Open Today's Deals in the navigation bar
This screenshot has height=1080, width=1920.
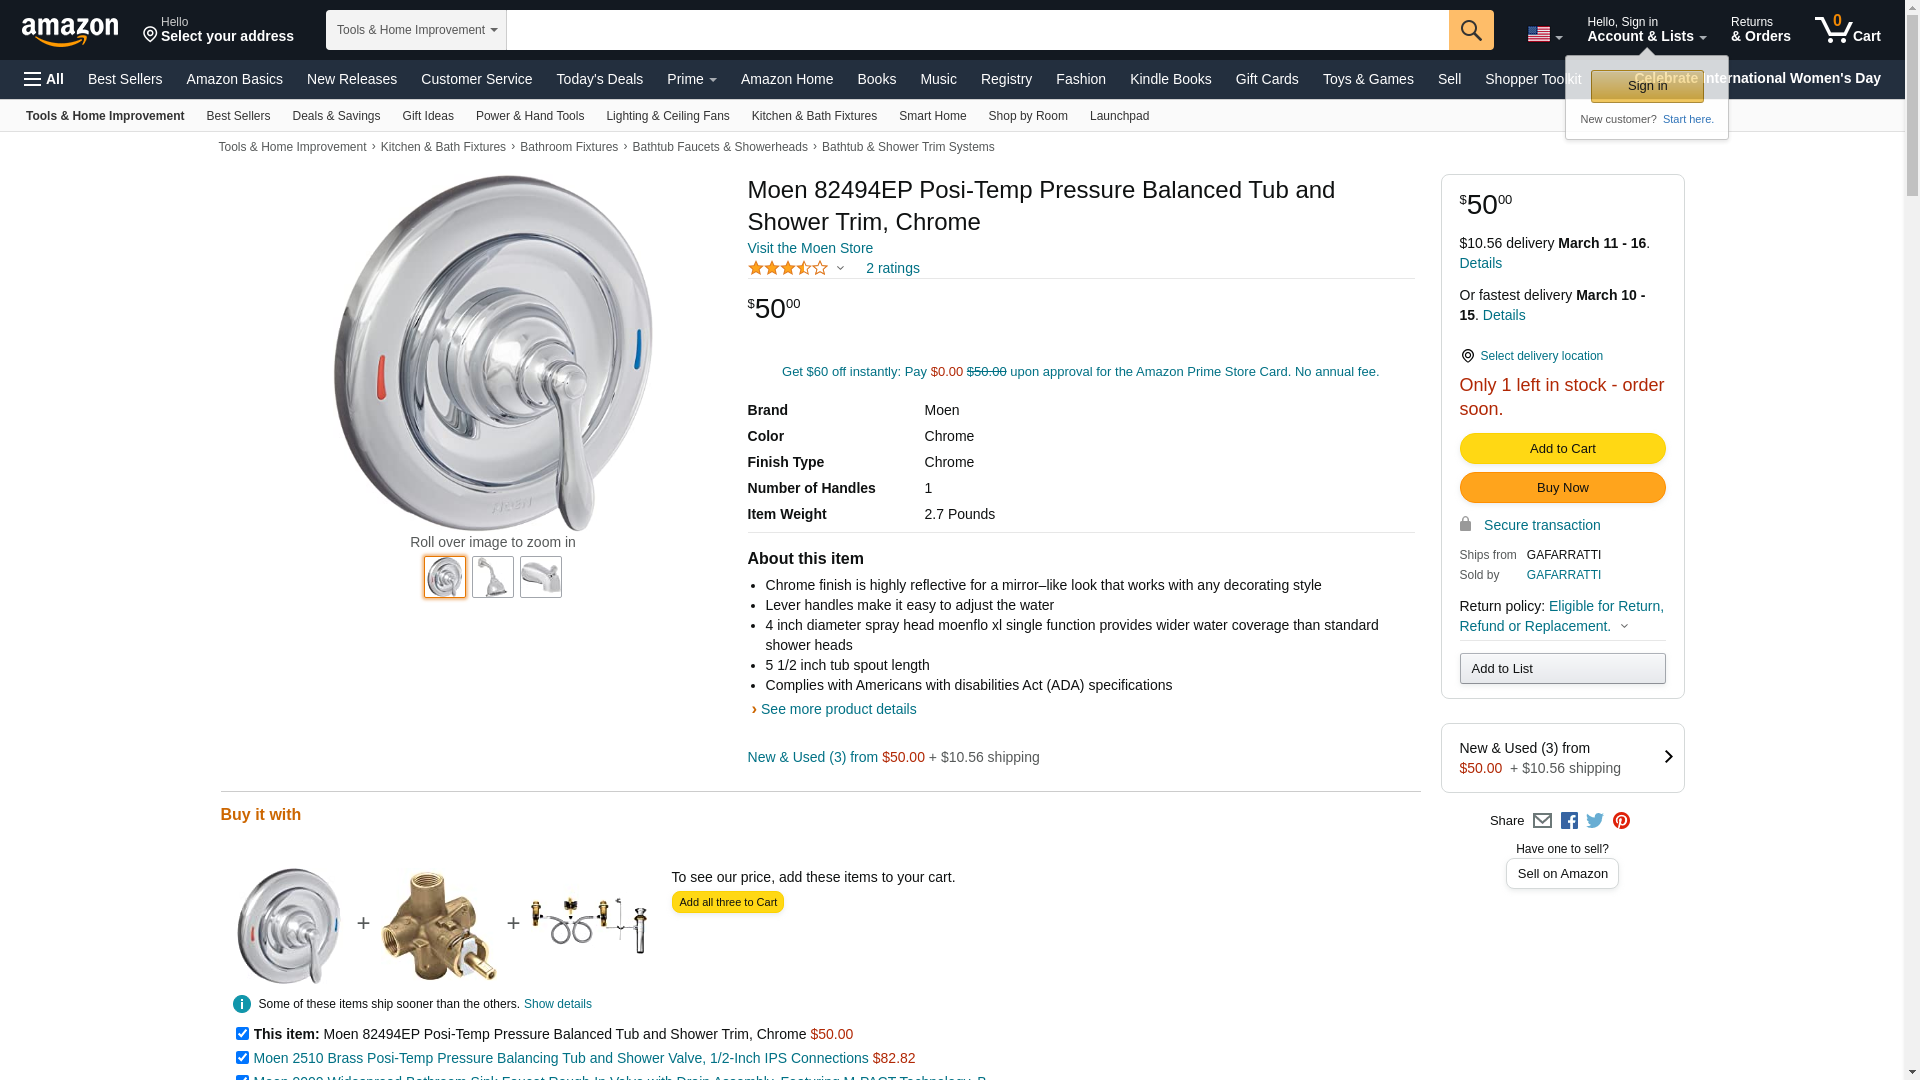click(x=599, y=79)
